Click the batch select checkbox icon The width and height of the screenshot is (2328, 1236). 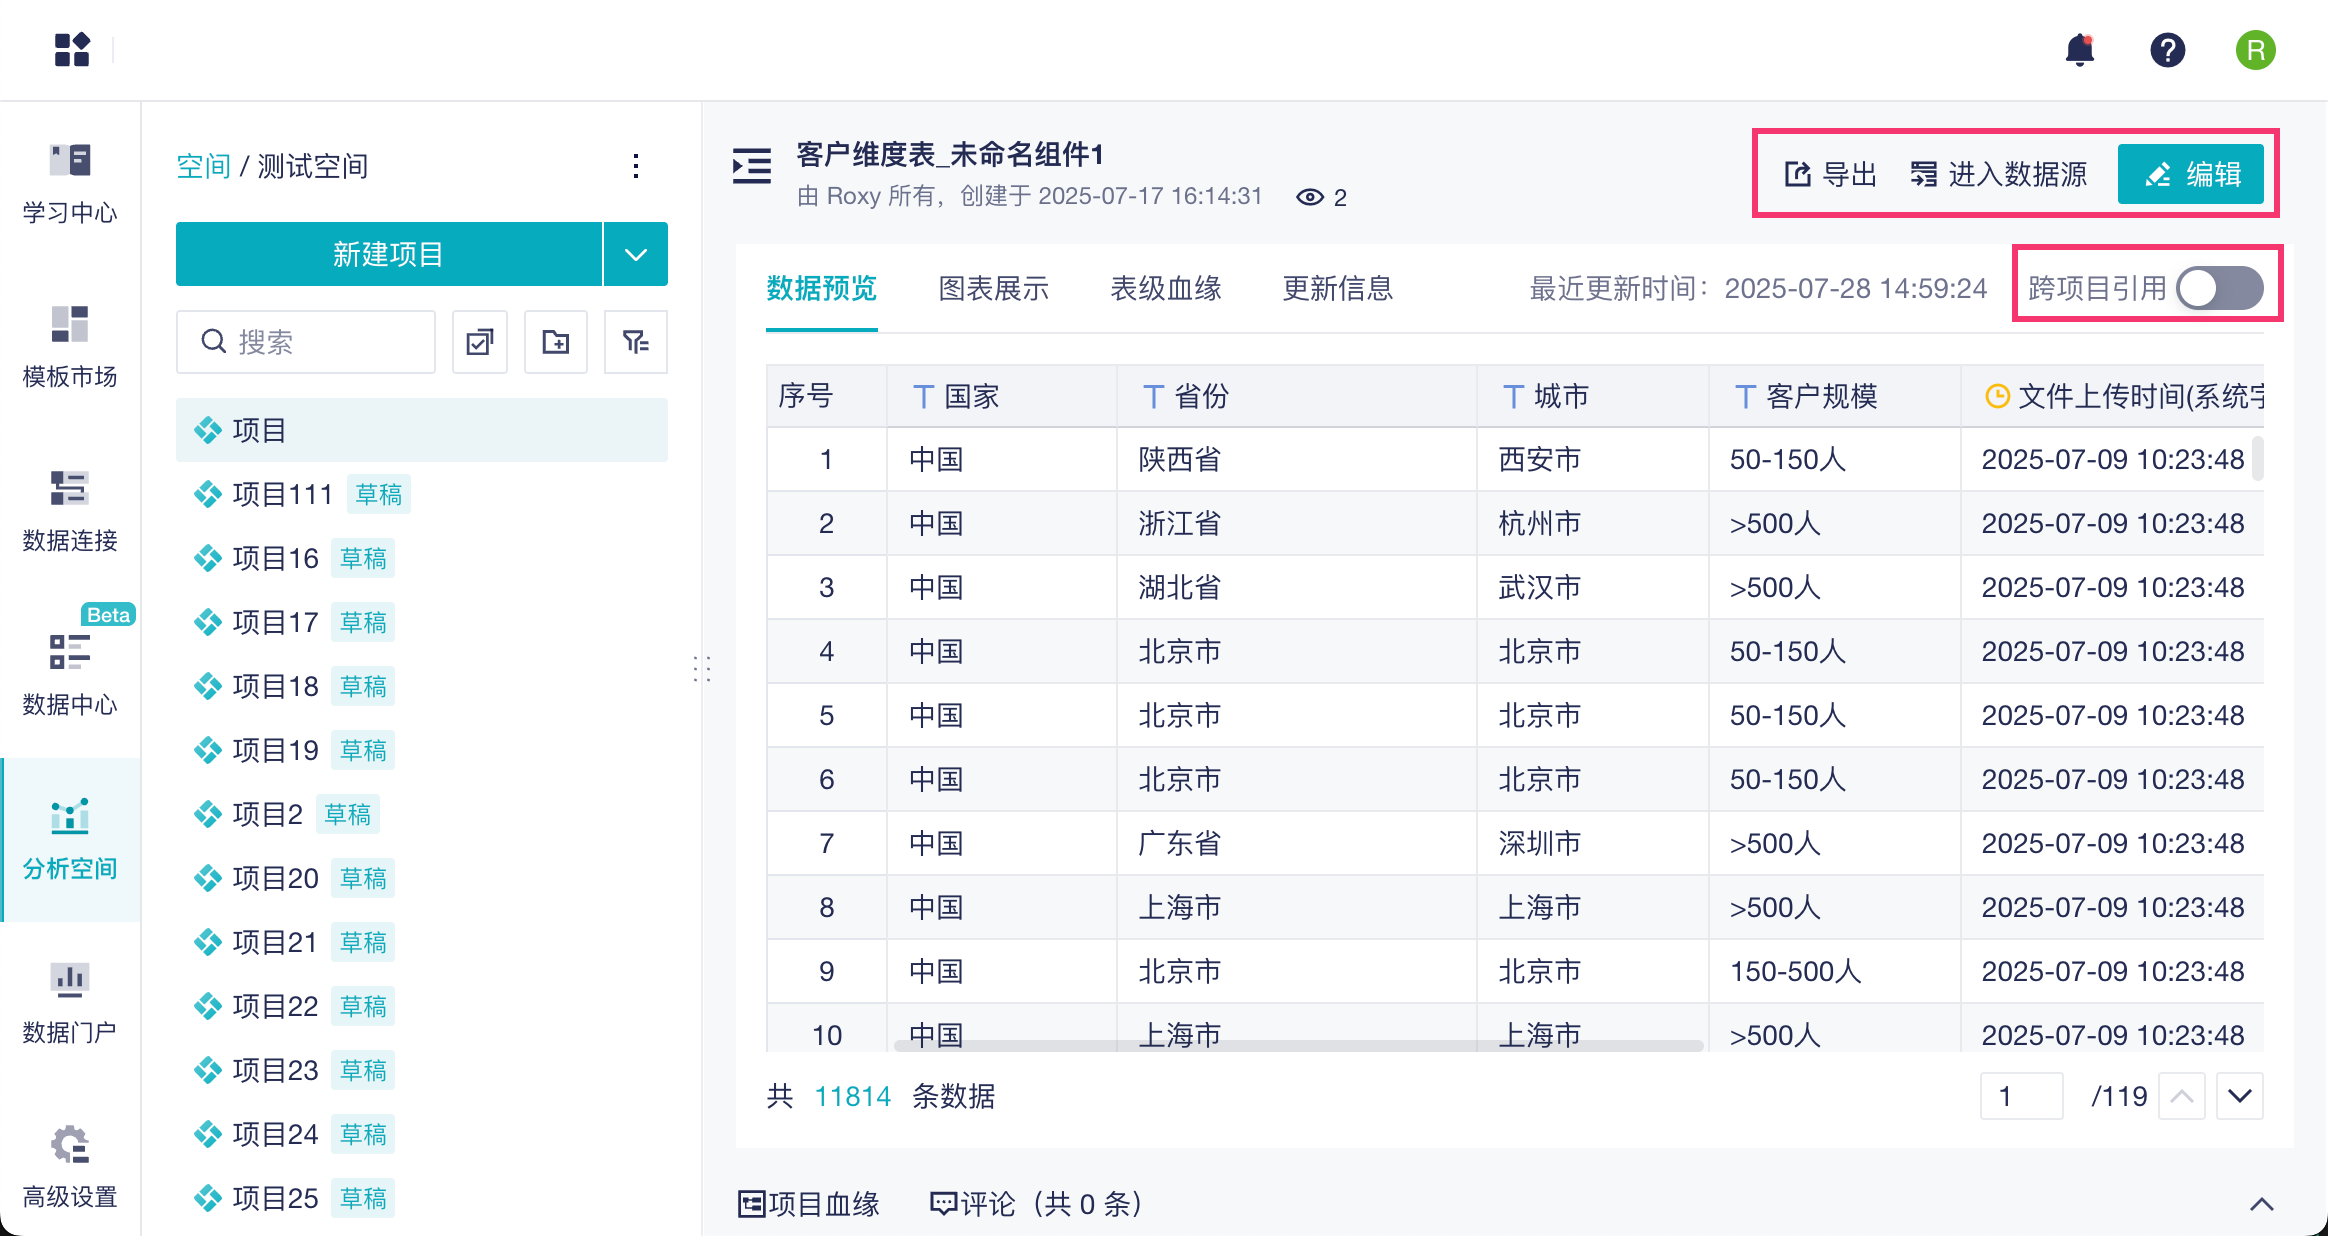coord(480,342)
